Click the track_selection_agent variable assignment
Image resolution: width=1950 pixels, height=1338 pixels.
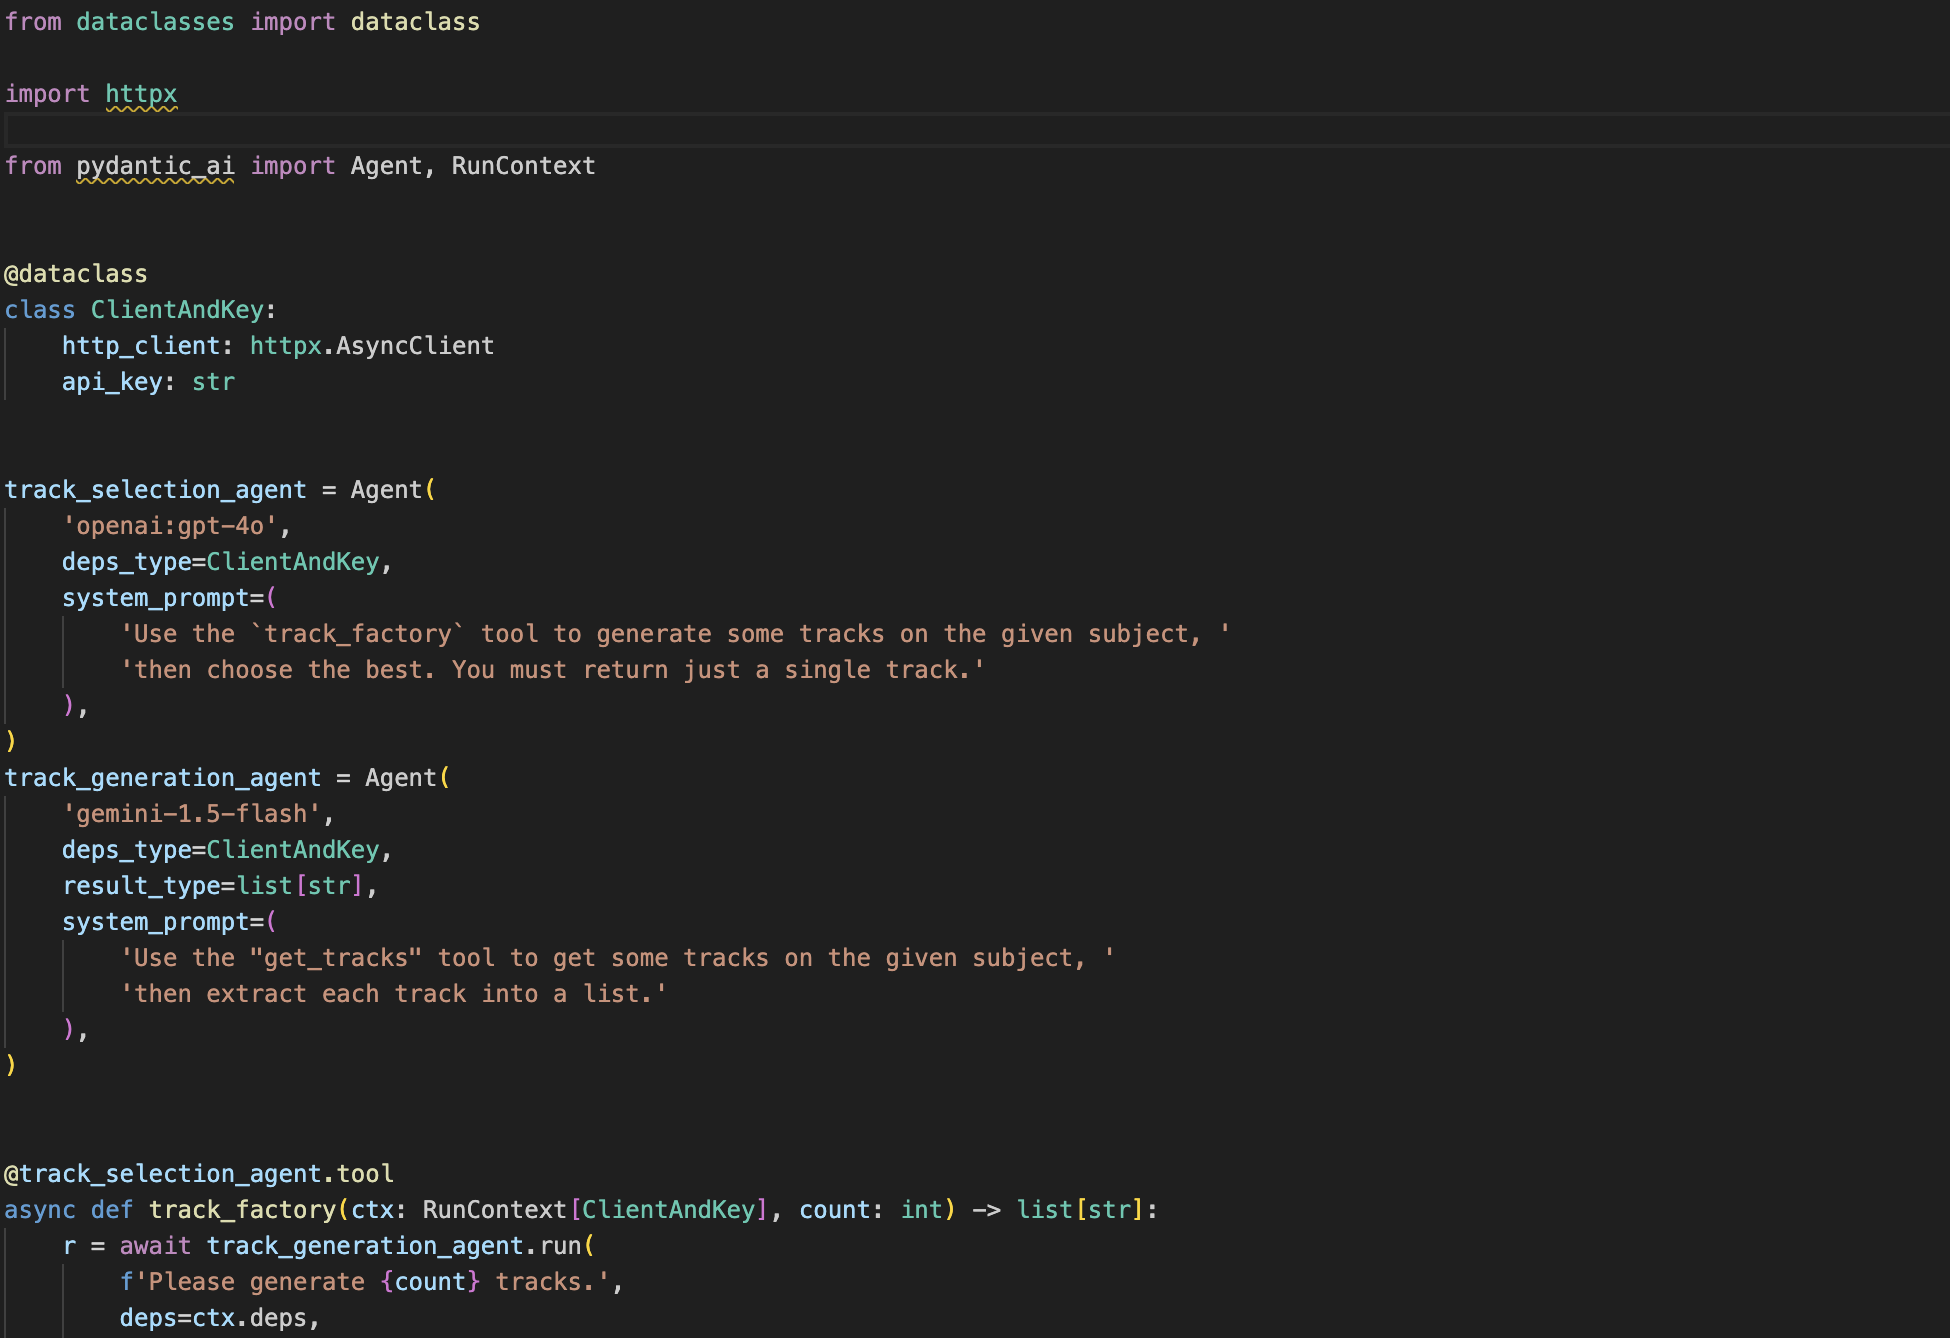coord(155,490)
